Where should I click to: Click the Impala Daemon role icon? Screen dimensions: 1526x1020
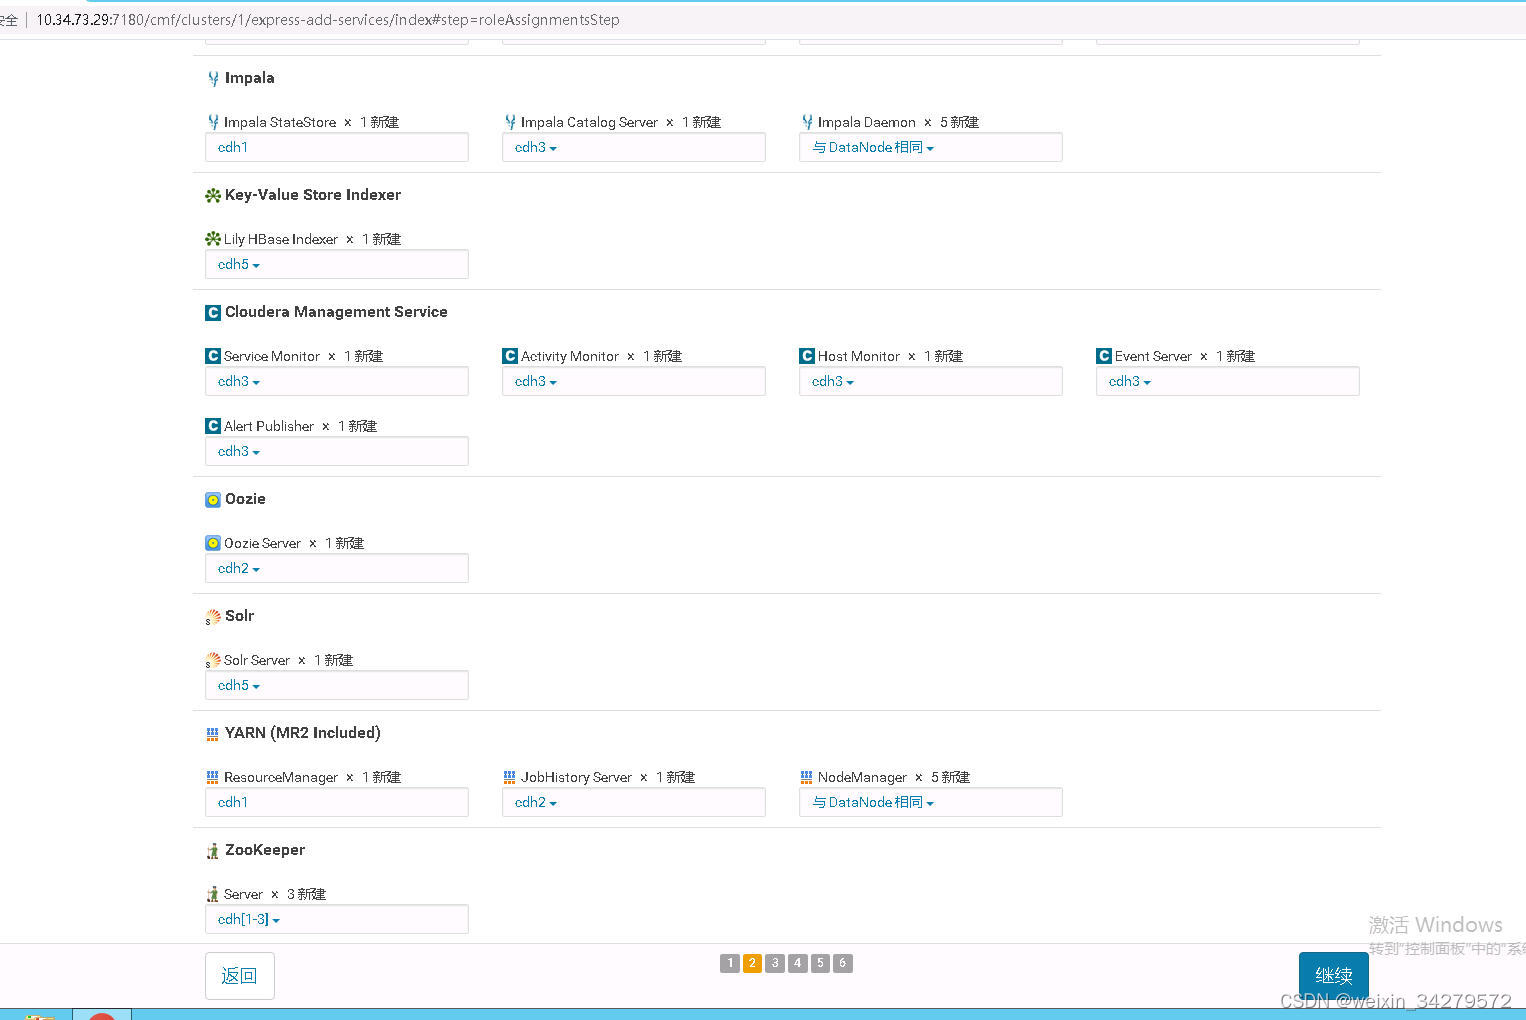807,122
